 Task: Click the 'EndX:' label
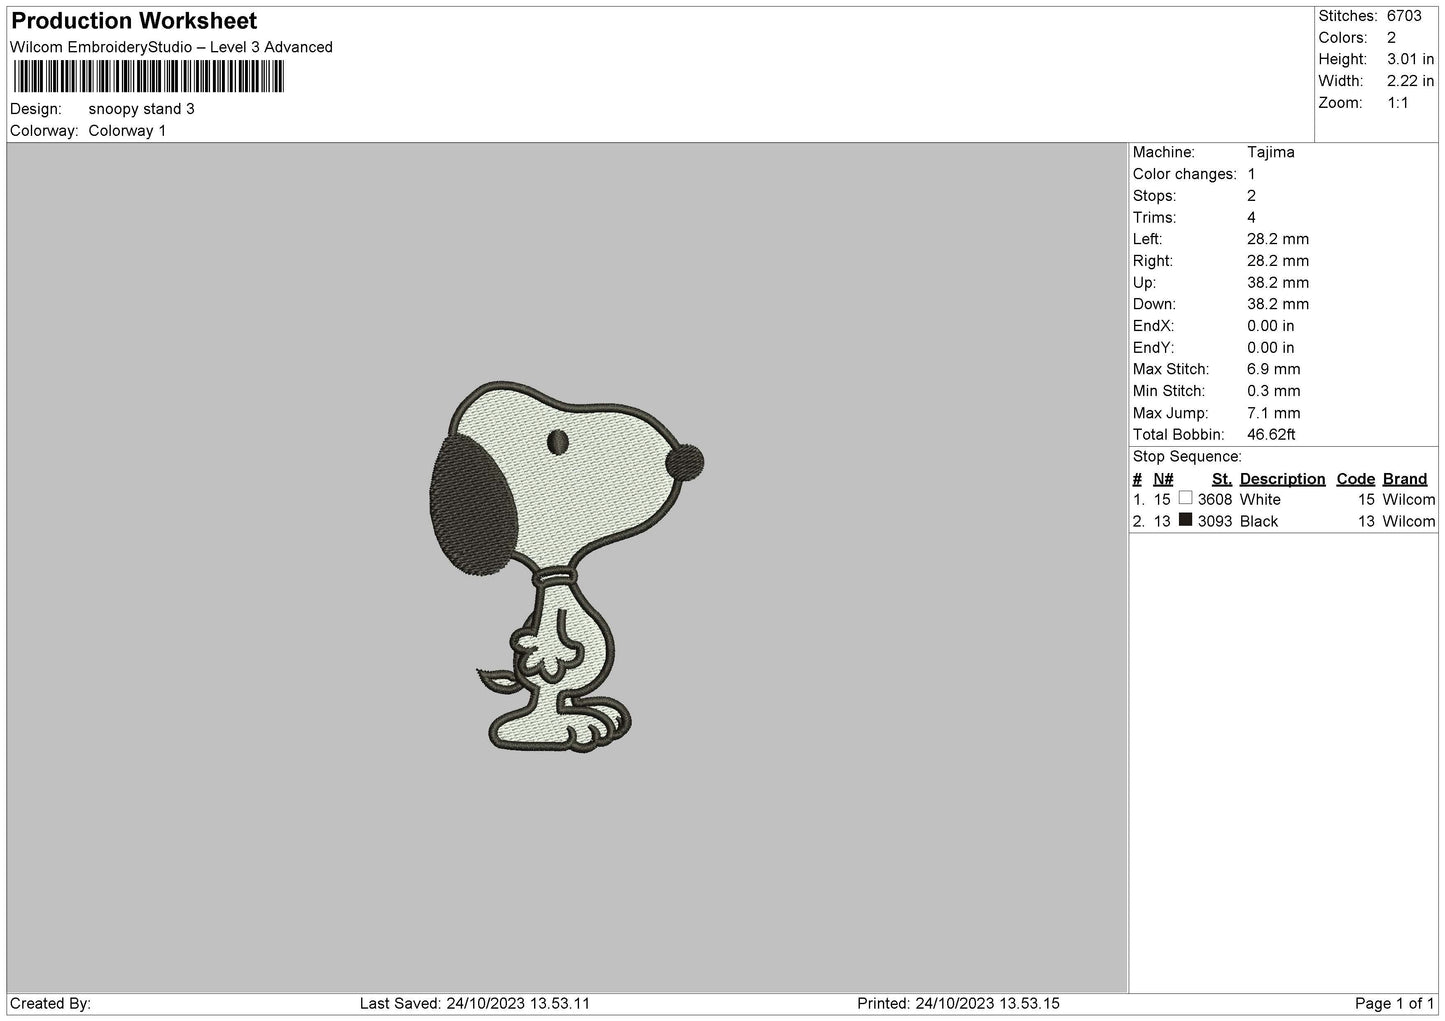click(x=1154, y=326)
